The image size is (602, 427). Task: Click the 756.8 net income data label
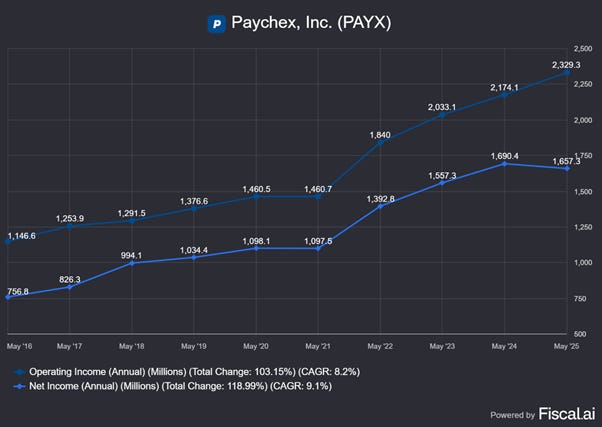point(18,292)
